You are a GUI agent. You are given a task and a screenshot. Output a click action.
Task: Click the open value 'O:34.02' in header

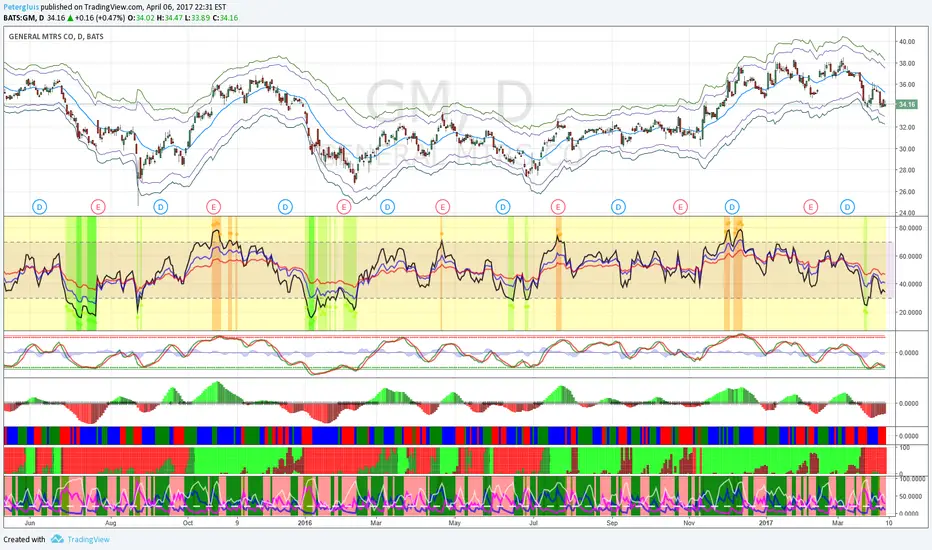141,18
